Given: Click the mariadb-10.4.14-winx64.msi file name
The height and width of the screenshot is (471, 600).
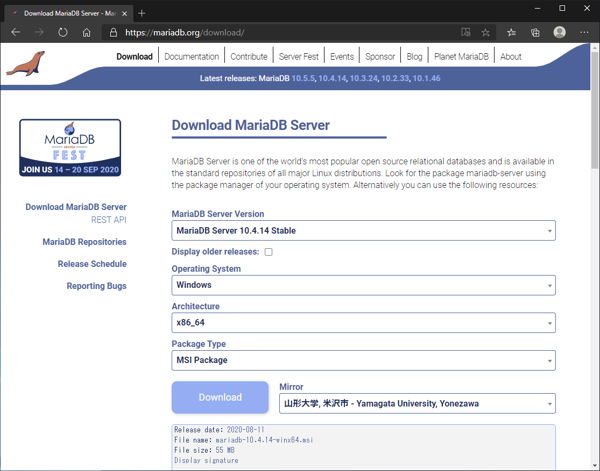Looking at the screenshot, I should tap(264, 440).
